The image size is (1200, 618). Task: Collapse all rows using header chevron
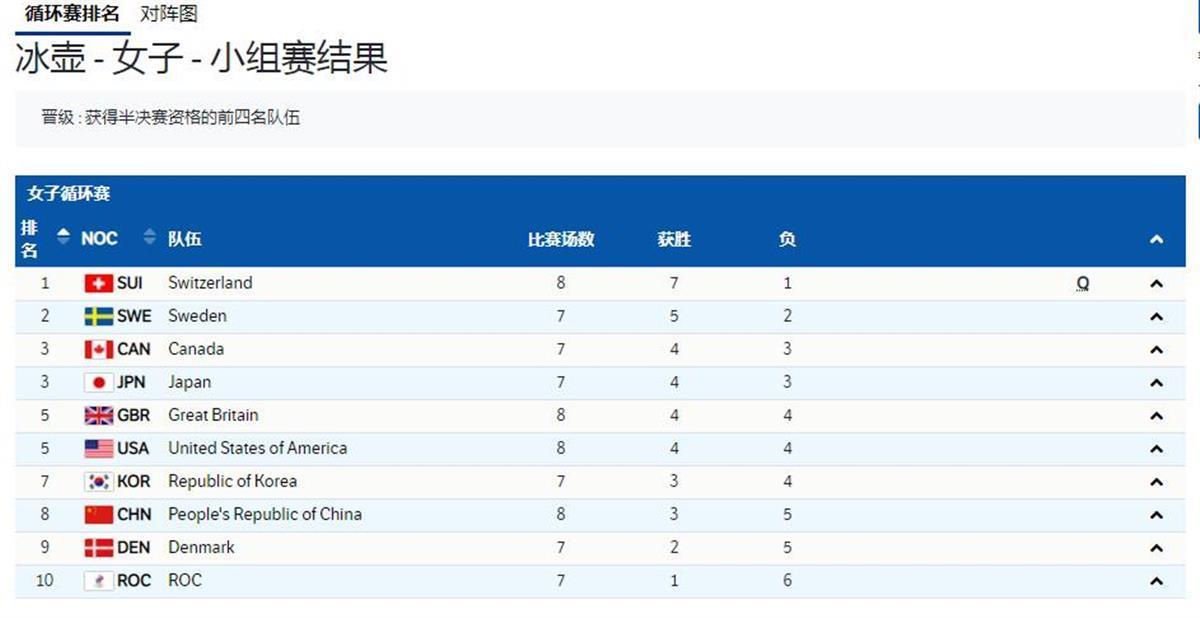coord(1156,239)
